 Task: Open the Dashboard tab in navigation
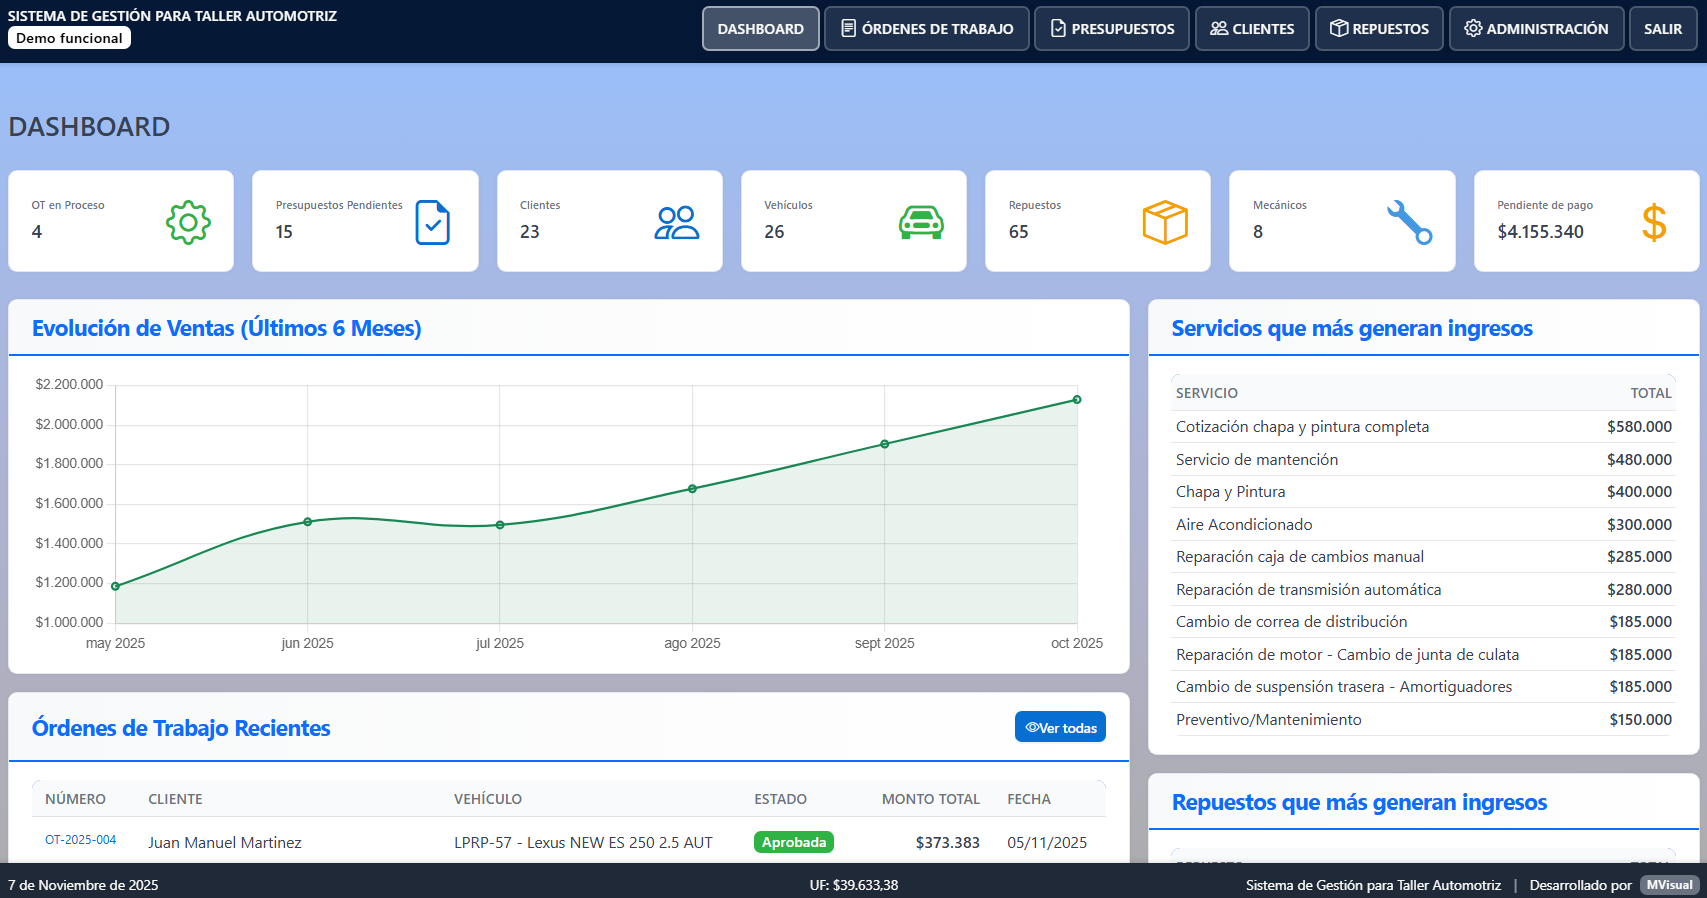(761, 29)
